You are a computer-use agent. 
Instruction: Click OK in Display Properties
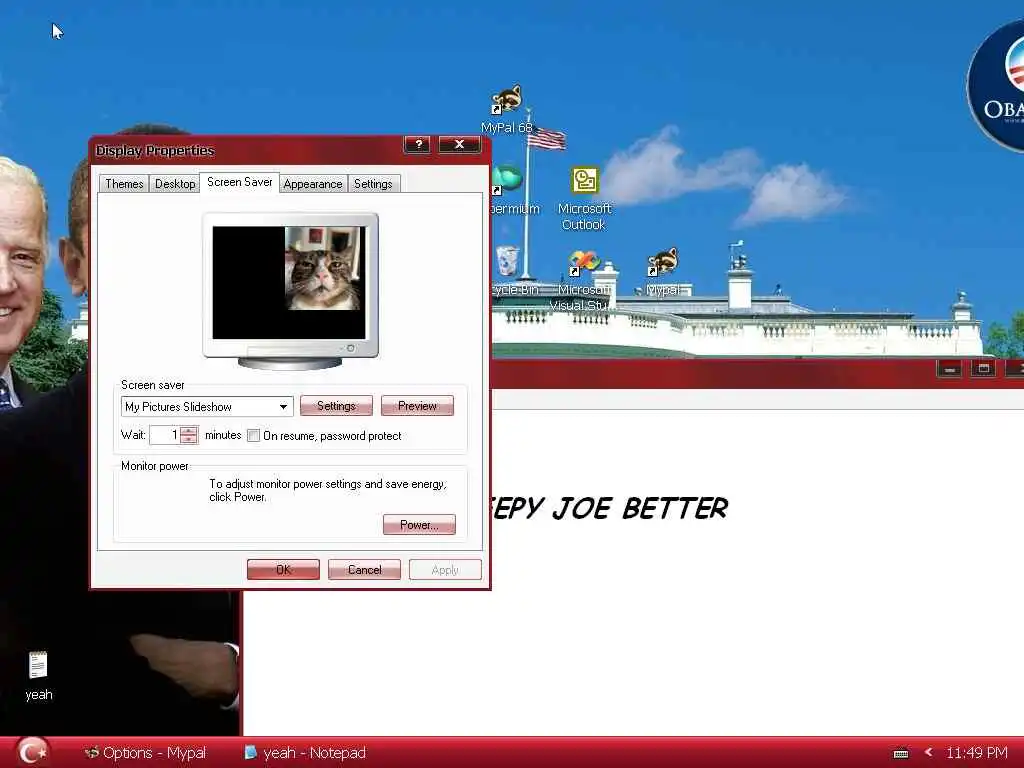click(283, 569)
